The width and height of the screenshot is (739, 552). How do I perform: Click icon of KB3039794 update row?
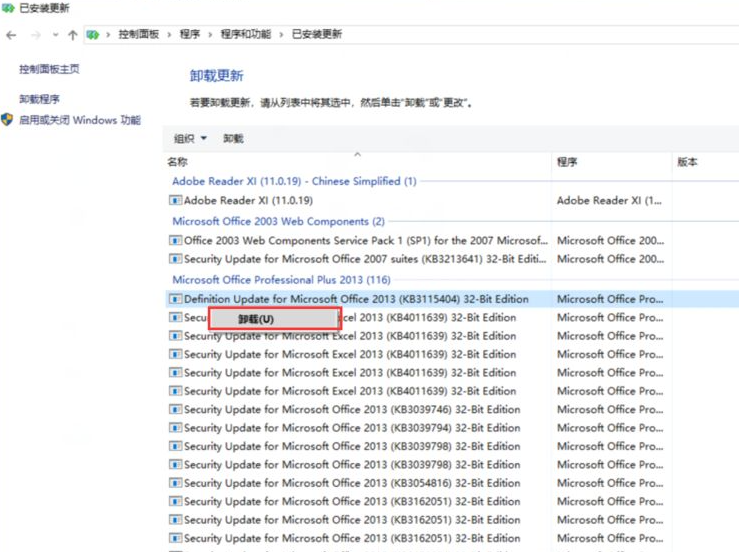pos(175,428)
